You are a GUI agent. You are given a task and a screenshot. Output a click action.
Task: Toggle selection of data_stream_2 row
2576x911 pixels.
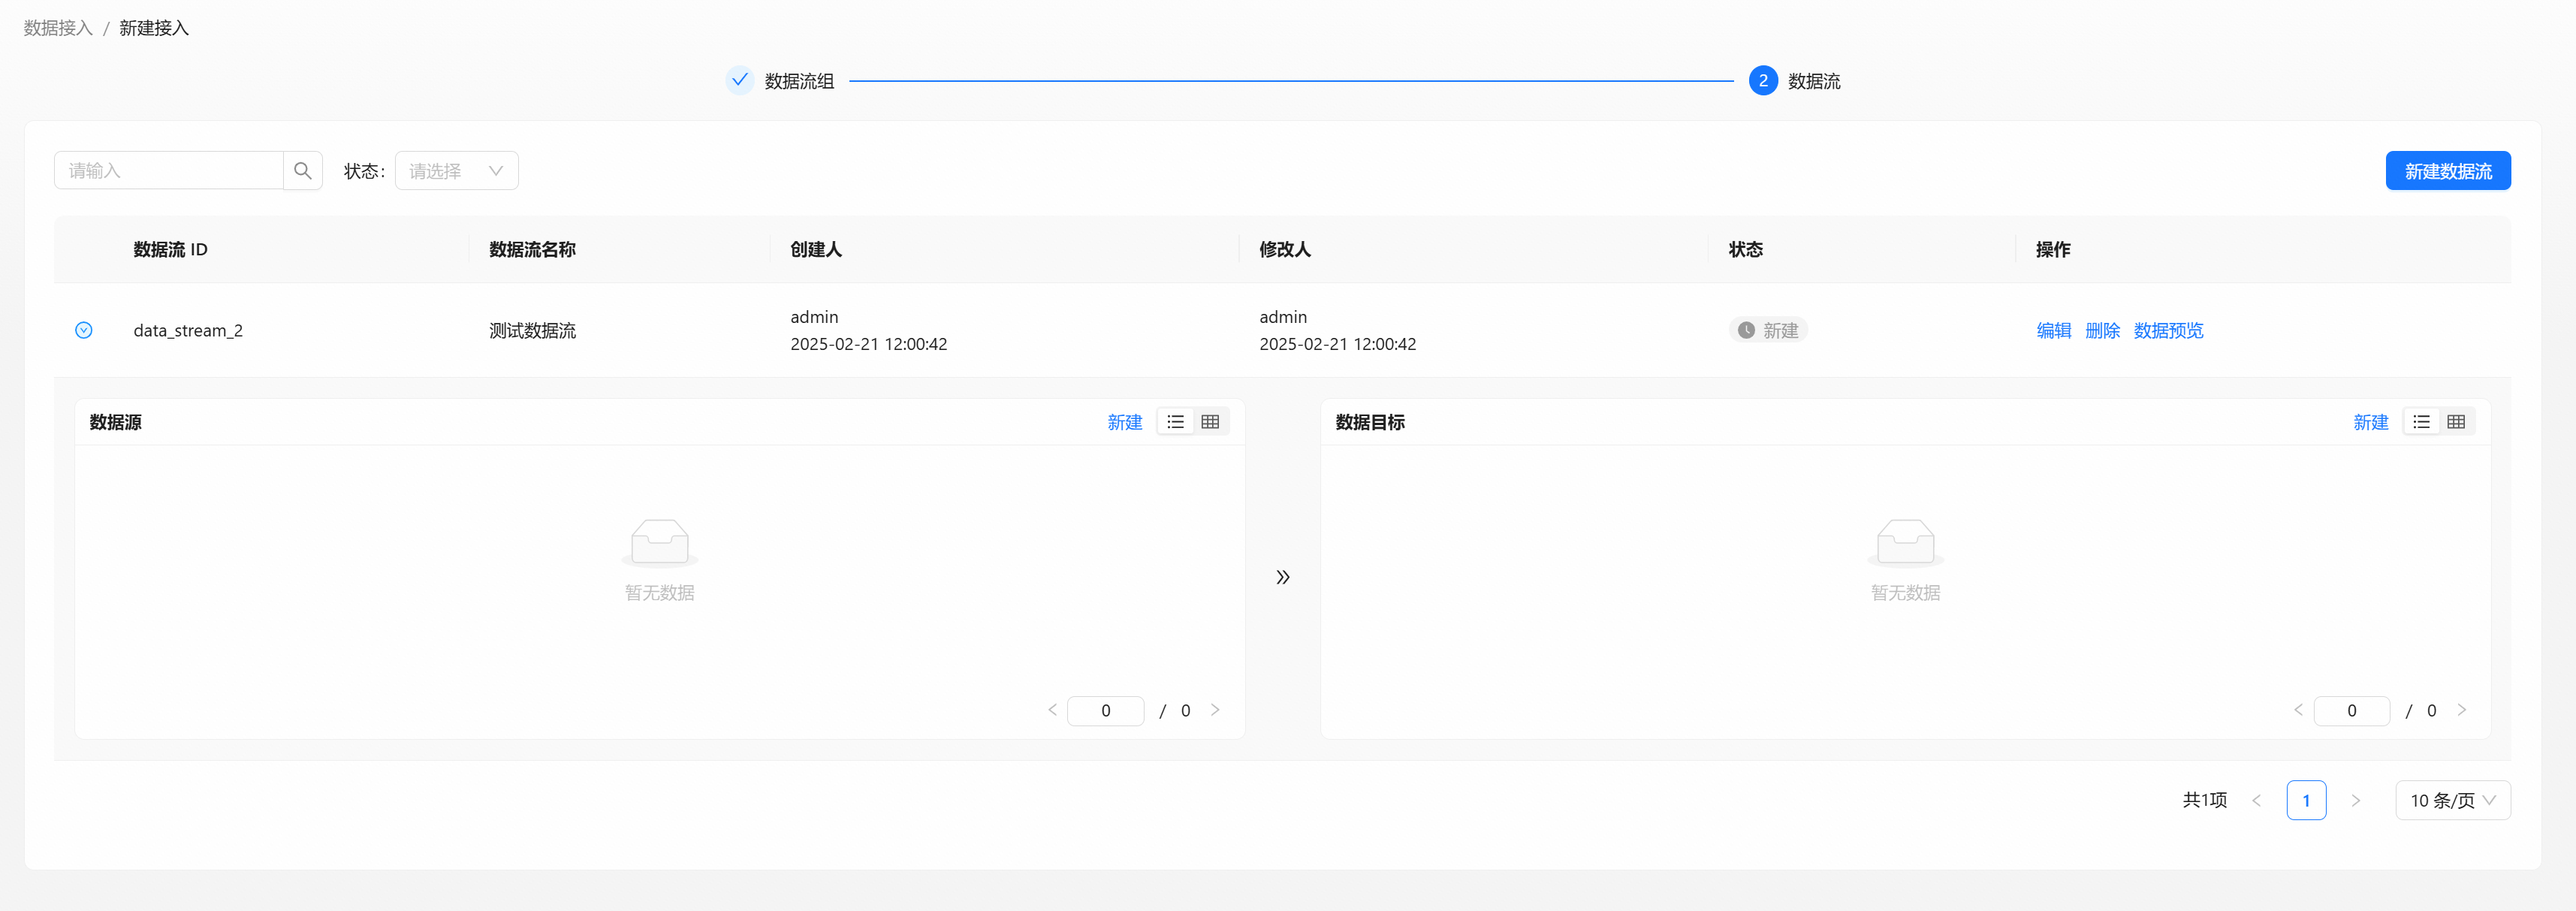[x=86, y=328]
